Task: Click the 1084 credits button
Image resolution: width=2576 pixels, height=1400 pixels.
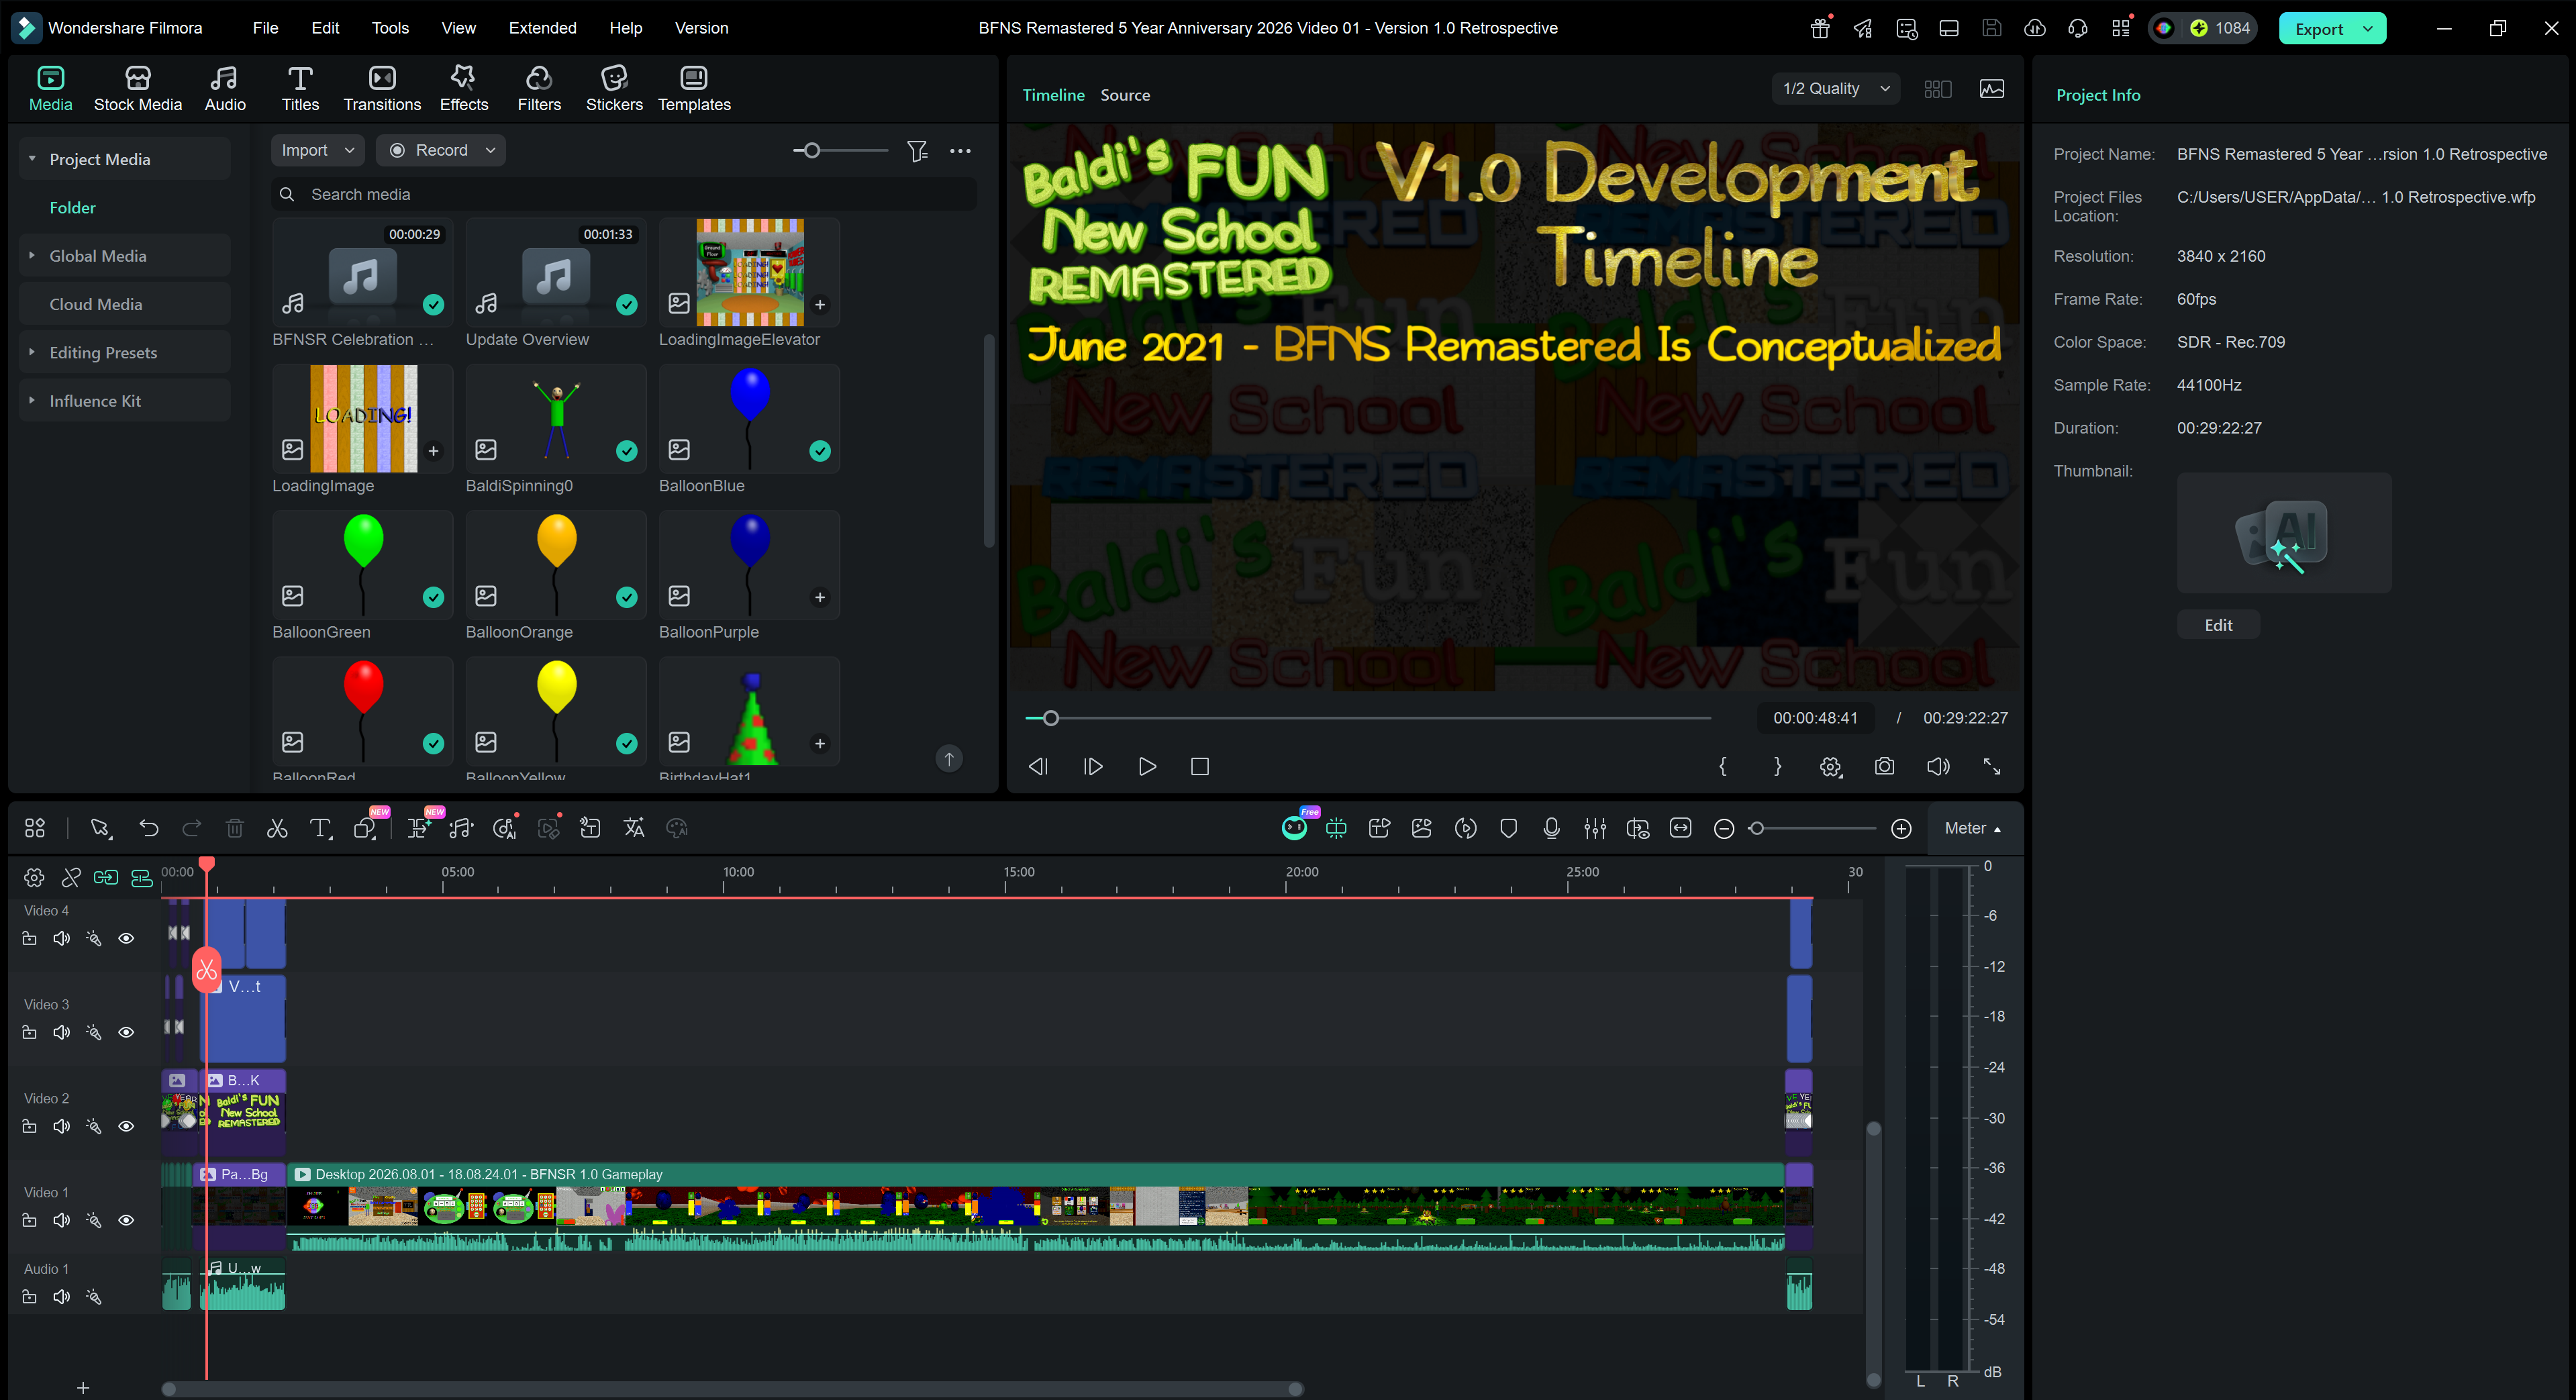Action: click(2220, 28)
